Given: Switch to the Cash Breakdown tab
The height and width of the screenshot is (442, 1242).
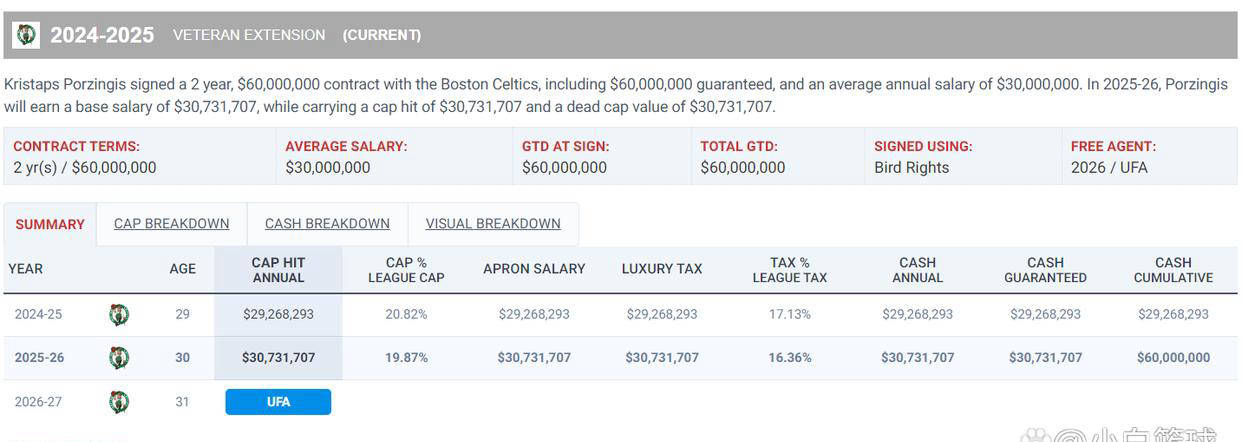Looking at the screenshot, I should tap(327, 224).
